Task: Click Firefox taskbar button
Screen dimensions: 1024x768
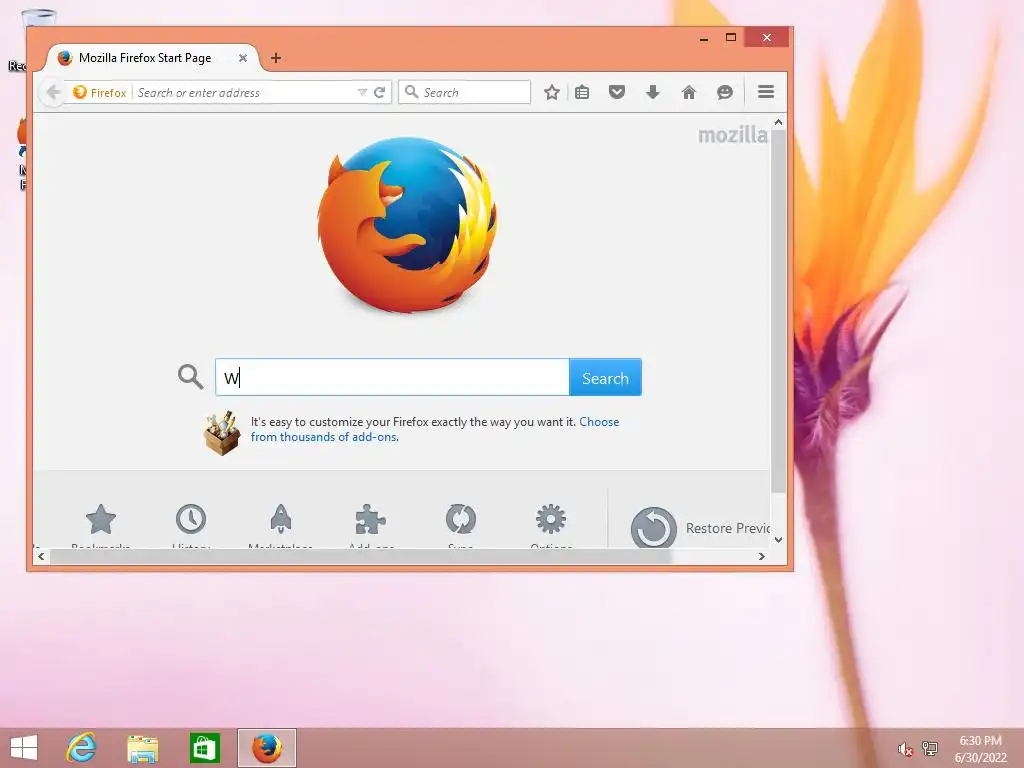Action: 266,748
